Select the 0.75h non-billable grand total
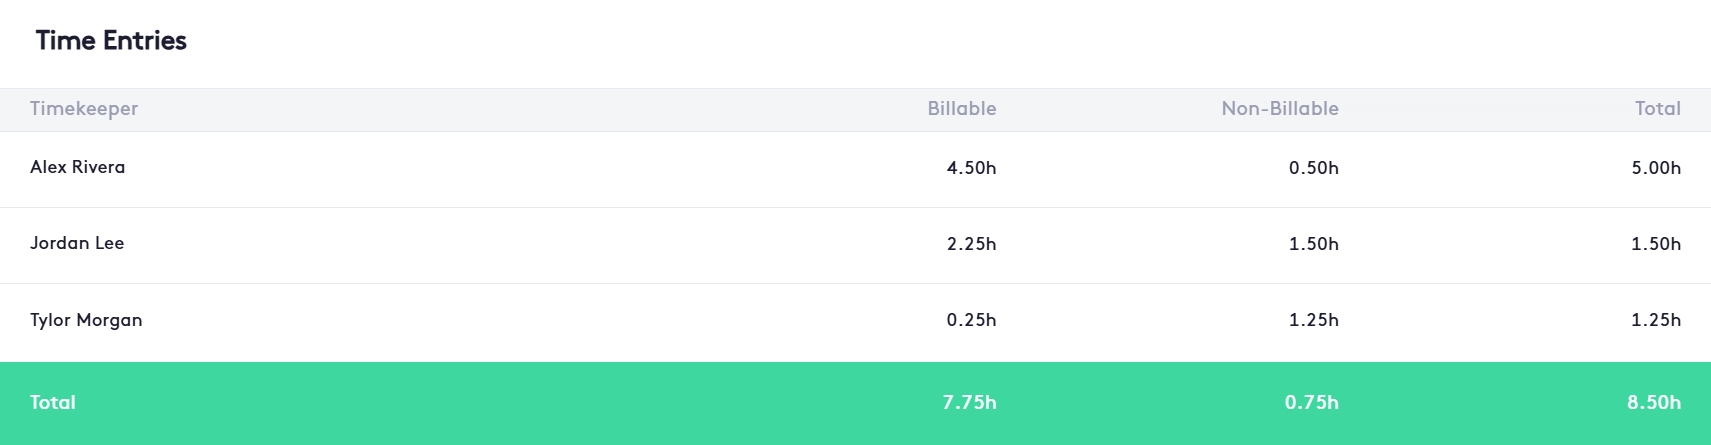 coord(1311,403)
